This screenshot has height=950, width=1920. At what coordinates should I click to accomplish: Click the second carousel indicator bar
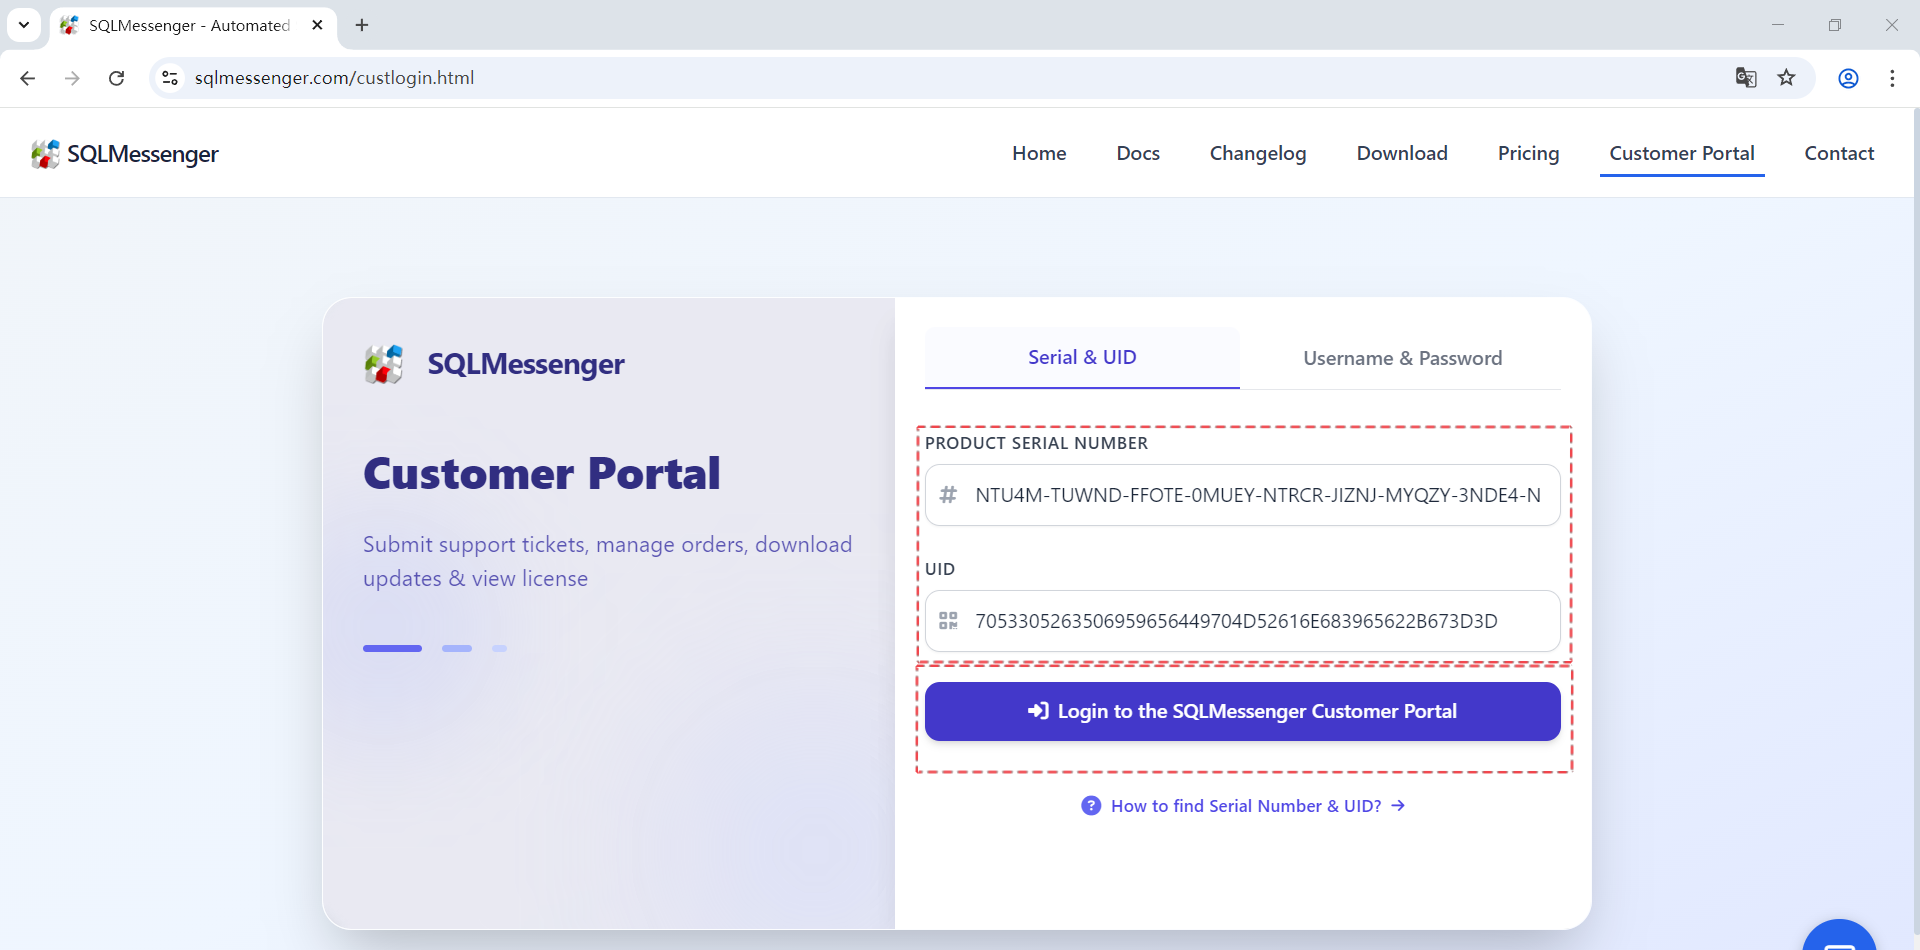coord(456,648)
